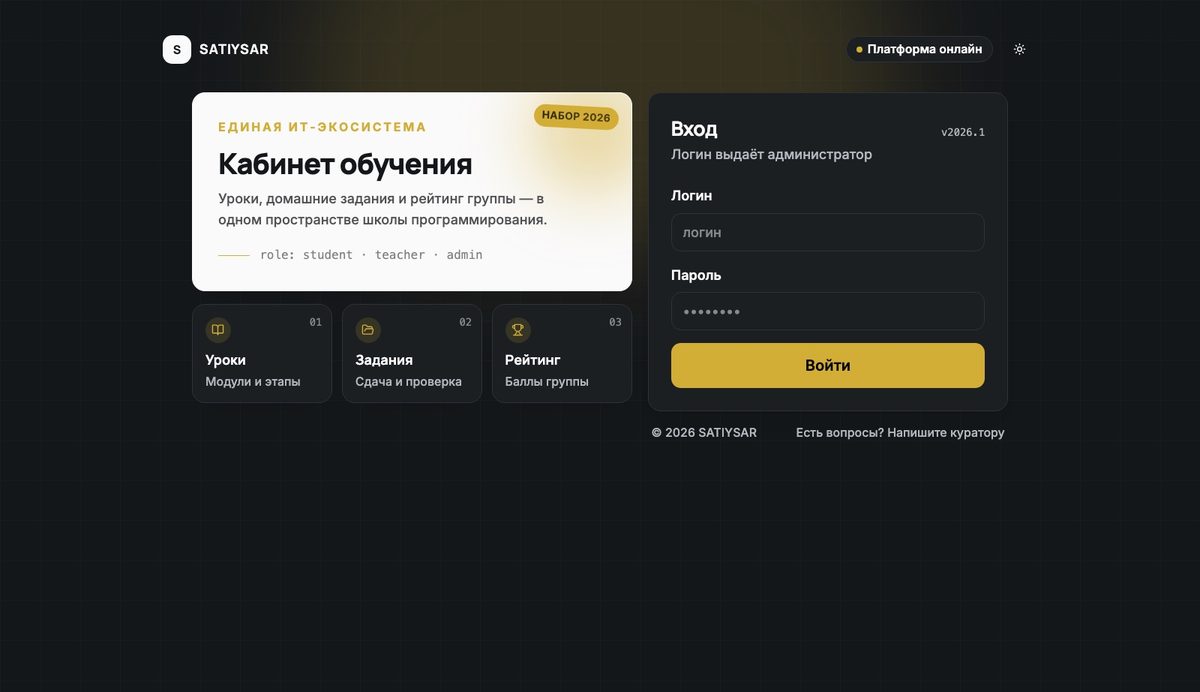Click the ЕДИНАЯ ИТ-ЭКОСИСТЕМА caption
The image size is (1200, 692).
(x=322, y=127)
